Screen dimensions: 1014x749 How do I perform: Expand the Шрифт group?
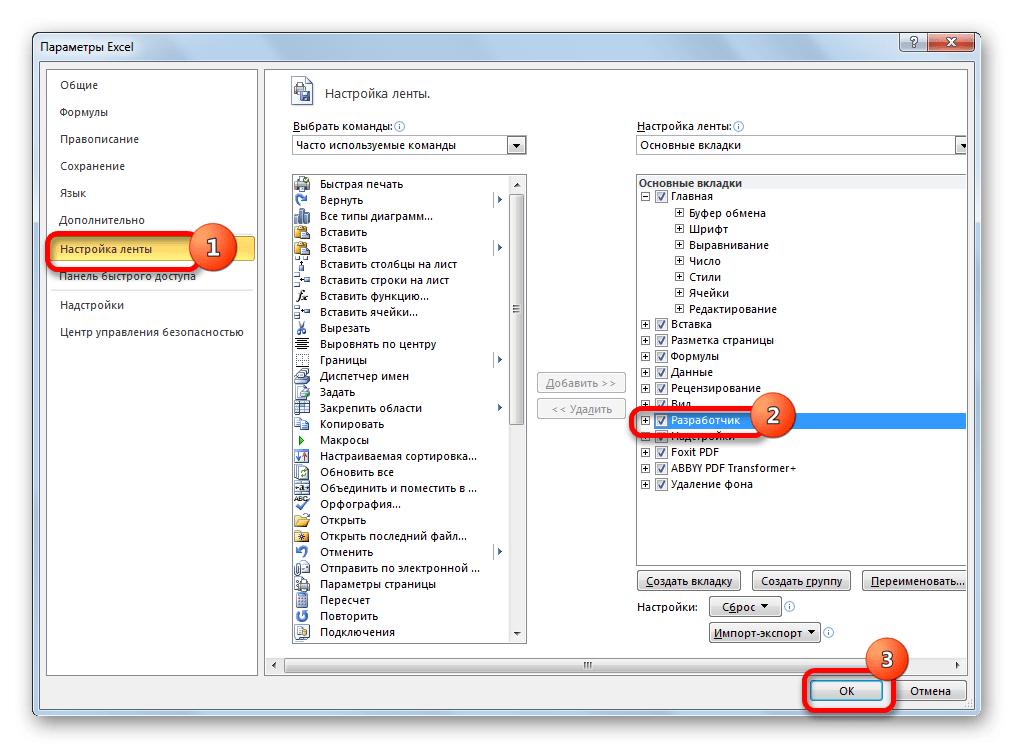pos(679,228)
